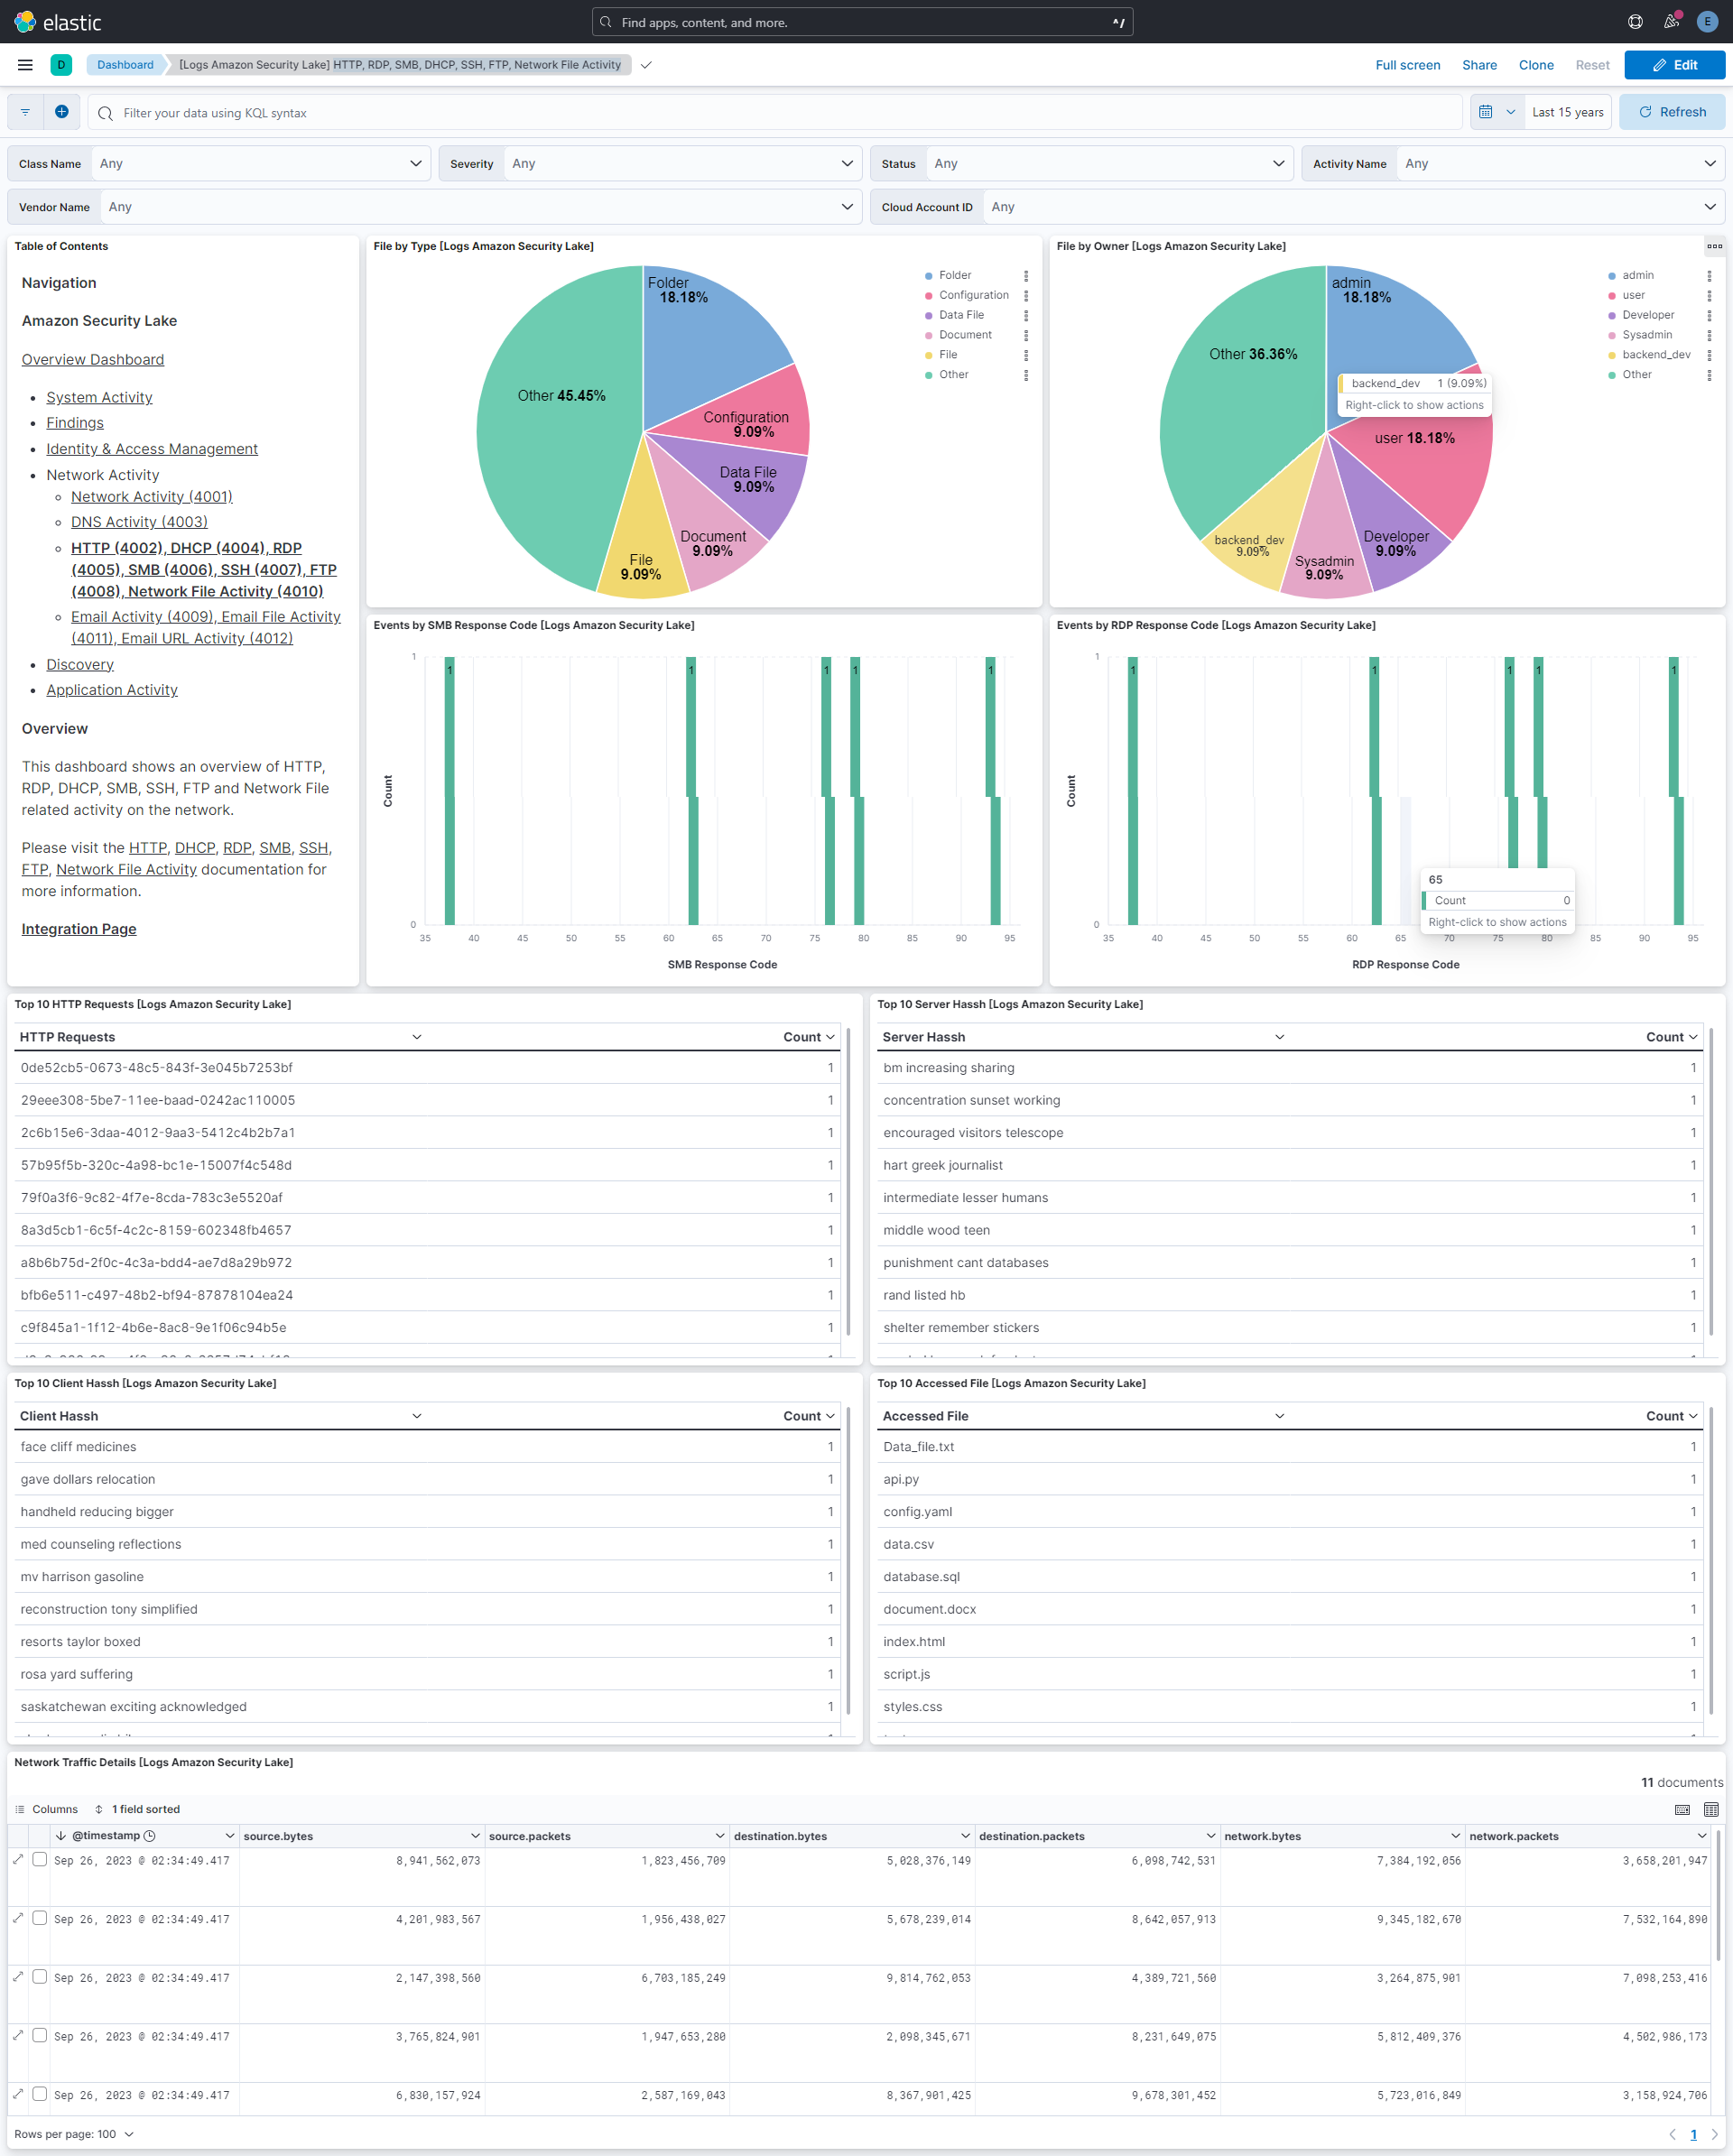Open the Severity dropdown
The image size is (1733, 2156).
[x=681, y=163]
